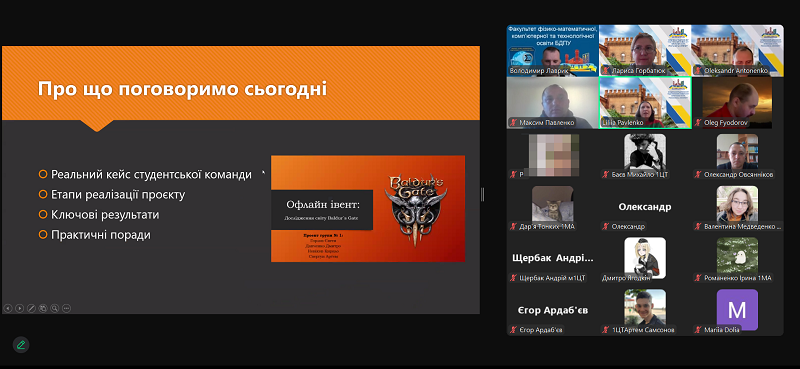Advance to next slide with arrow icon

[19, 308]
